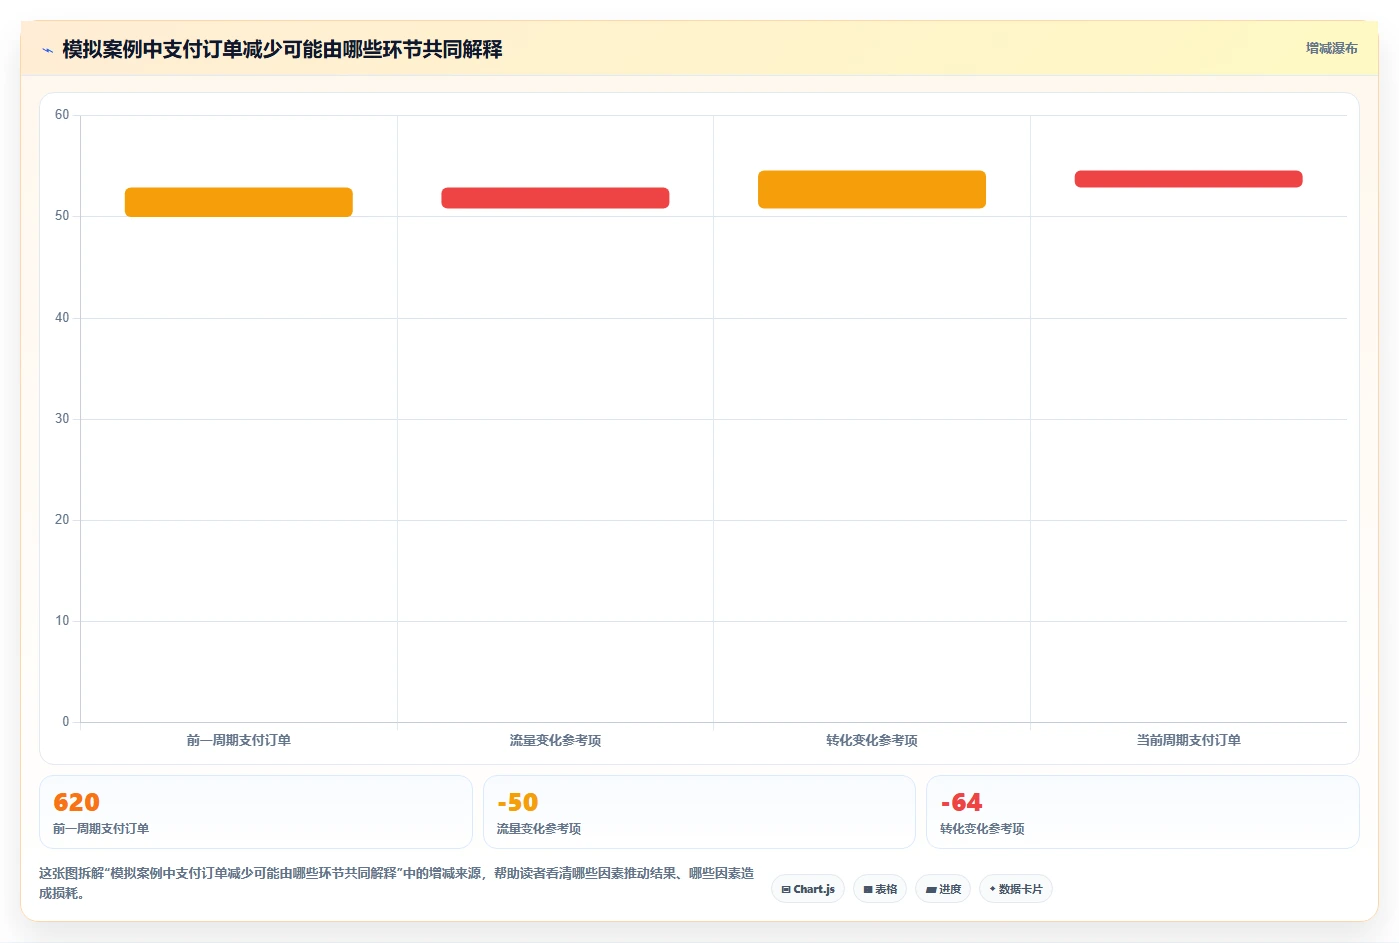Open the -50 流量变化参考项 data card
Screen dimensions: 1399x943
(x=699, y=812)
